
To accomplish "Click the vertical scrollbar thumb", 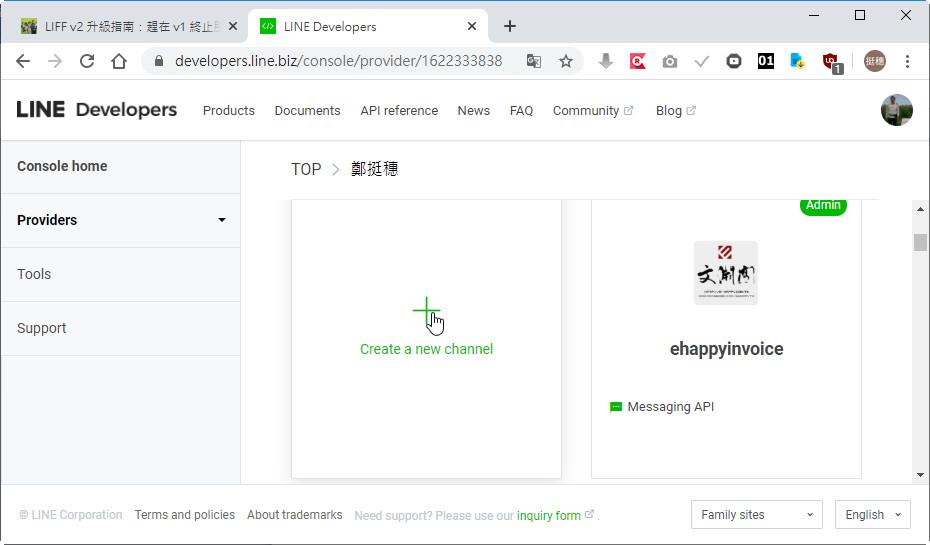I will (920, 243).
